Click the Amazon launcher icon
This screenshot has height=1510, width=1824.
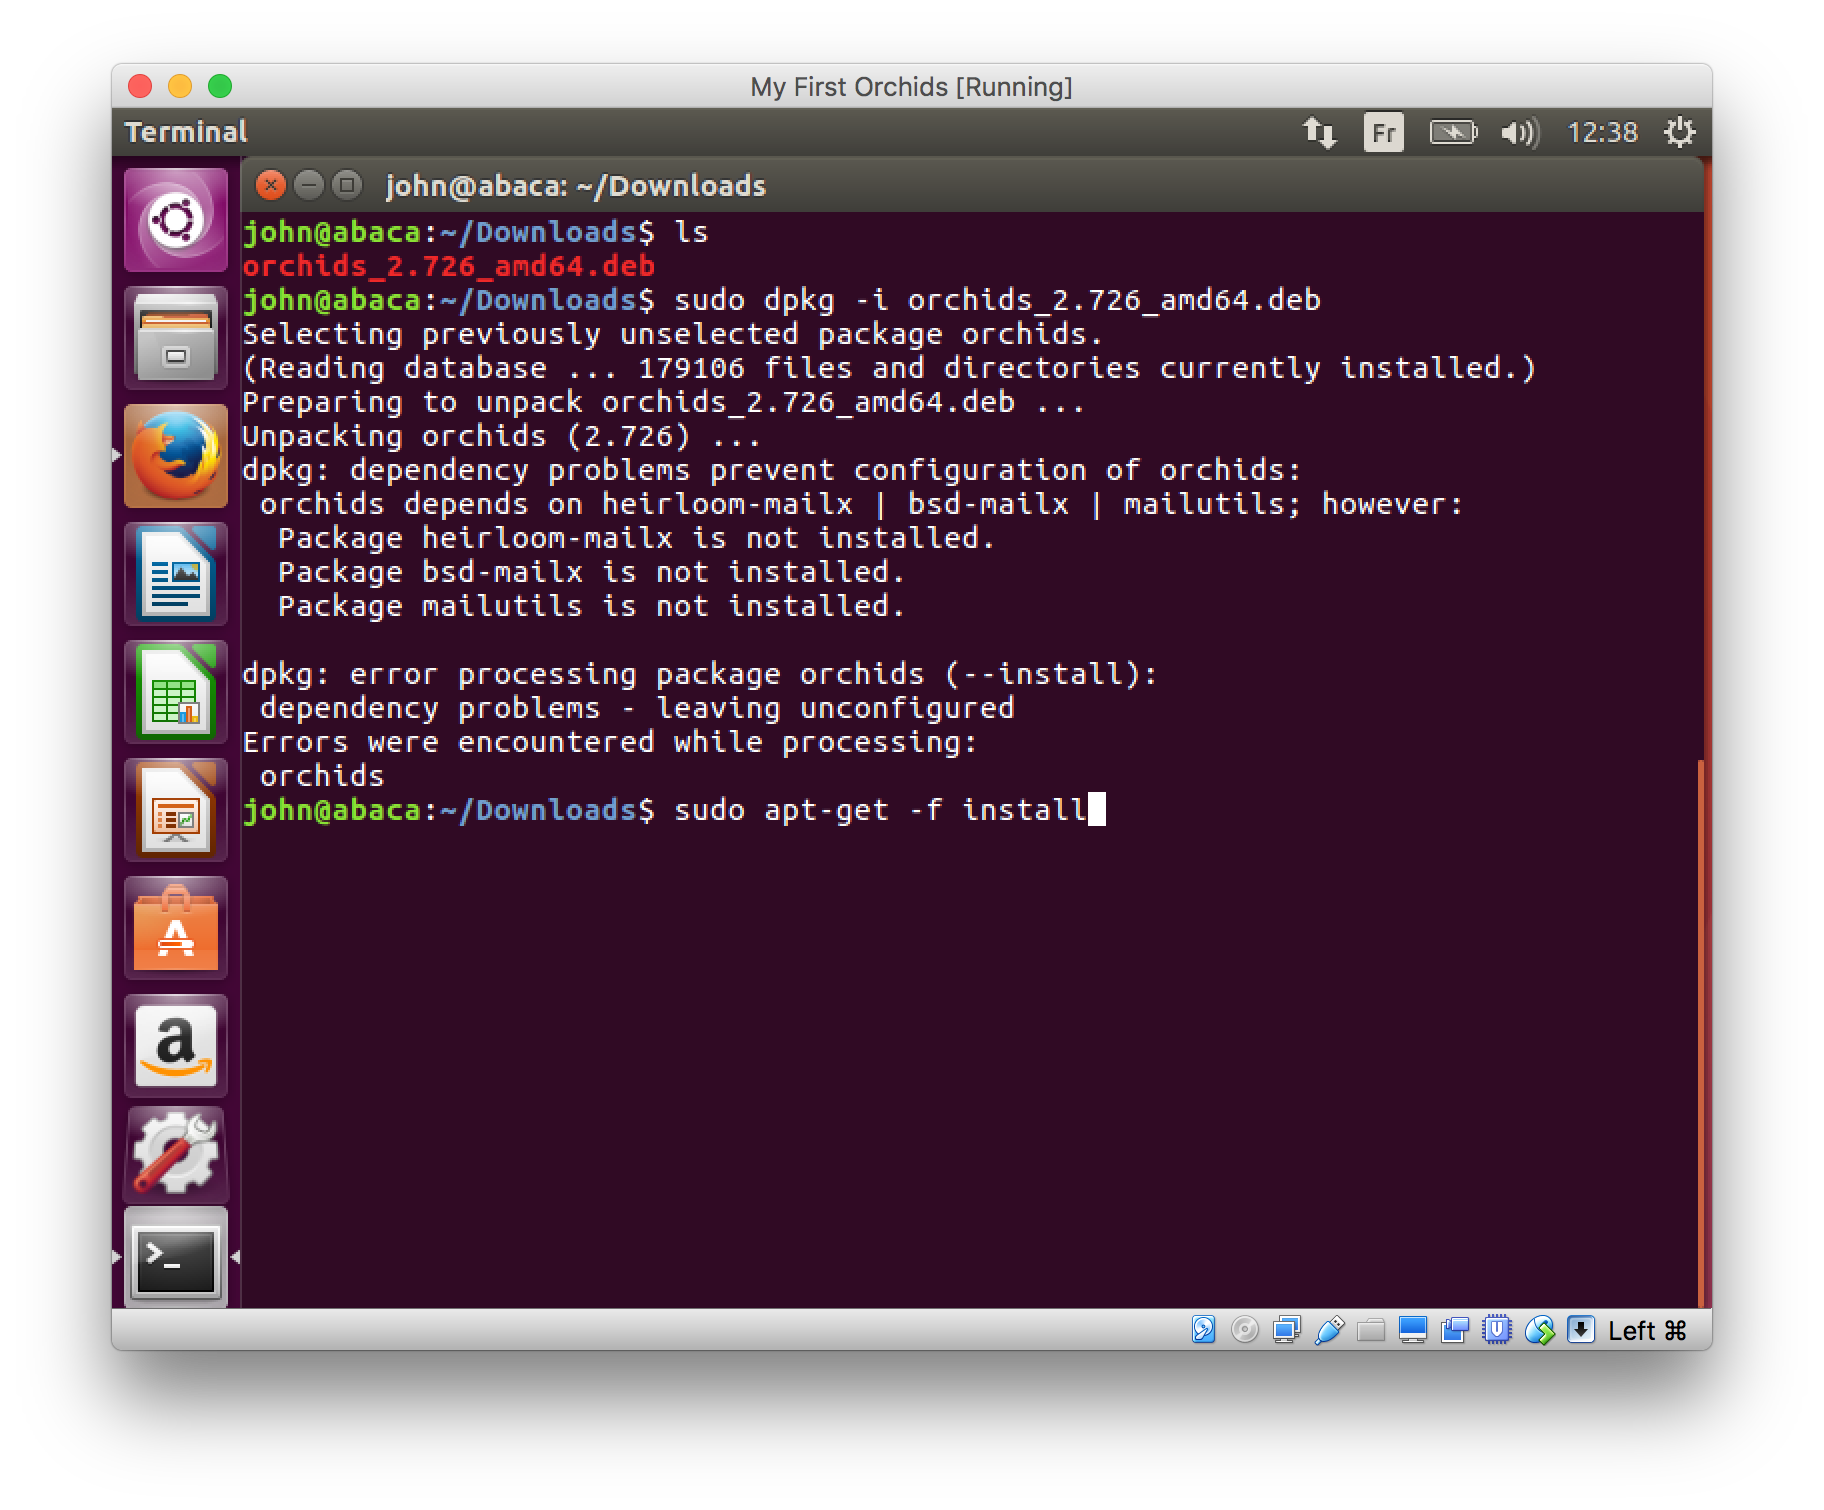[x=175, y=1046]
